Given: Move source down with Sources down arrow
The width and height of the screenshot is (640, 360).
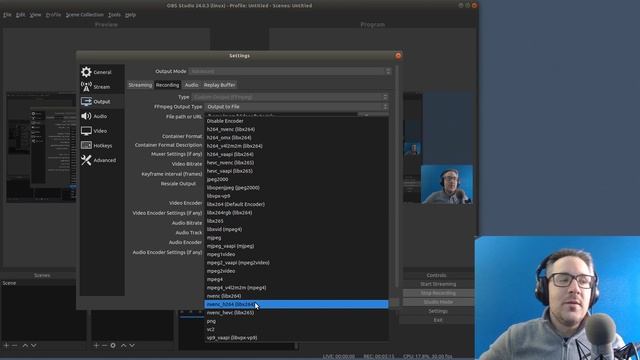Looking at the screenshot, I should [x=132, y=345].
